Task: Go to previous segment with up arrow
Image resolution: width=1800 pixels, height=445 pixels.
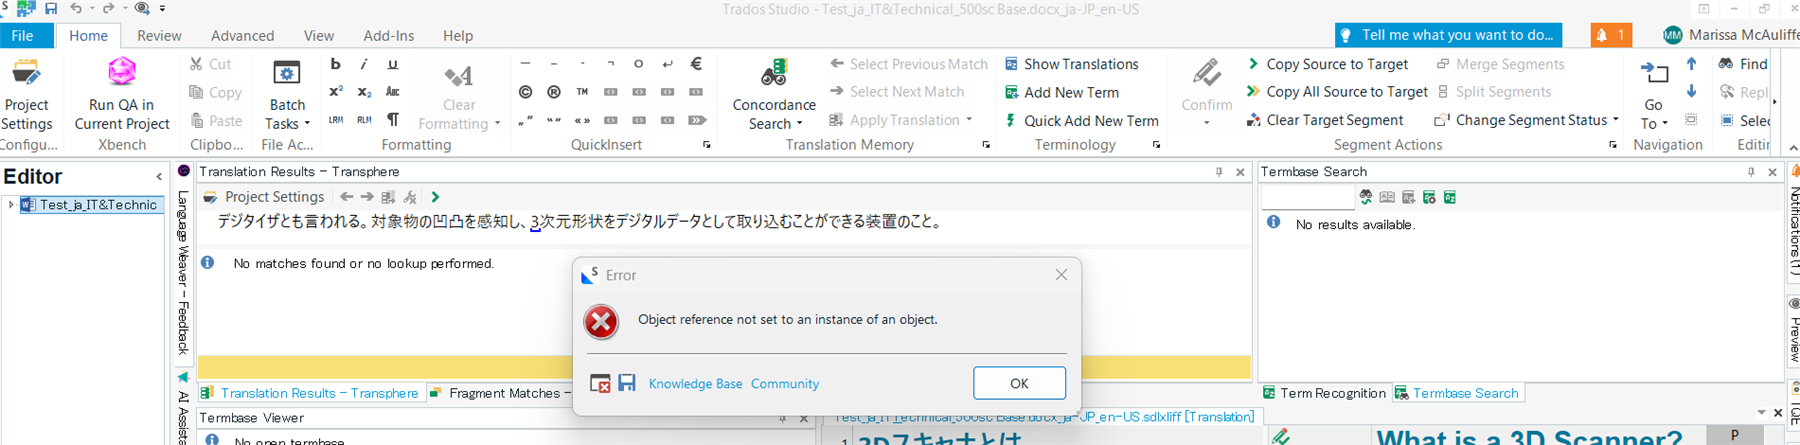Action: point(1691,64)
